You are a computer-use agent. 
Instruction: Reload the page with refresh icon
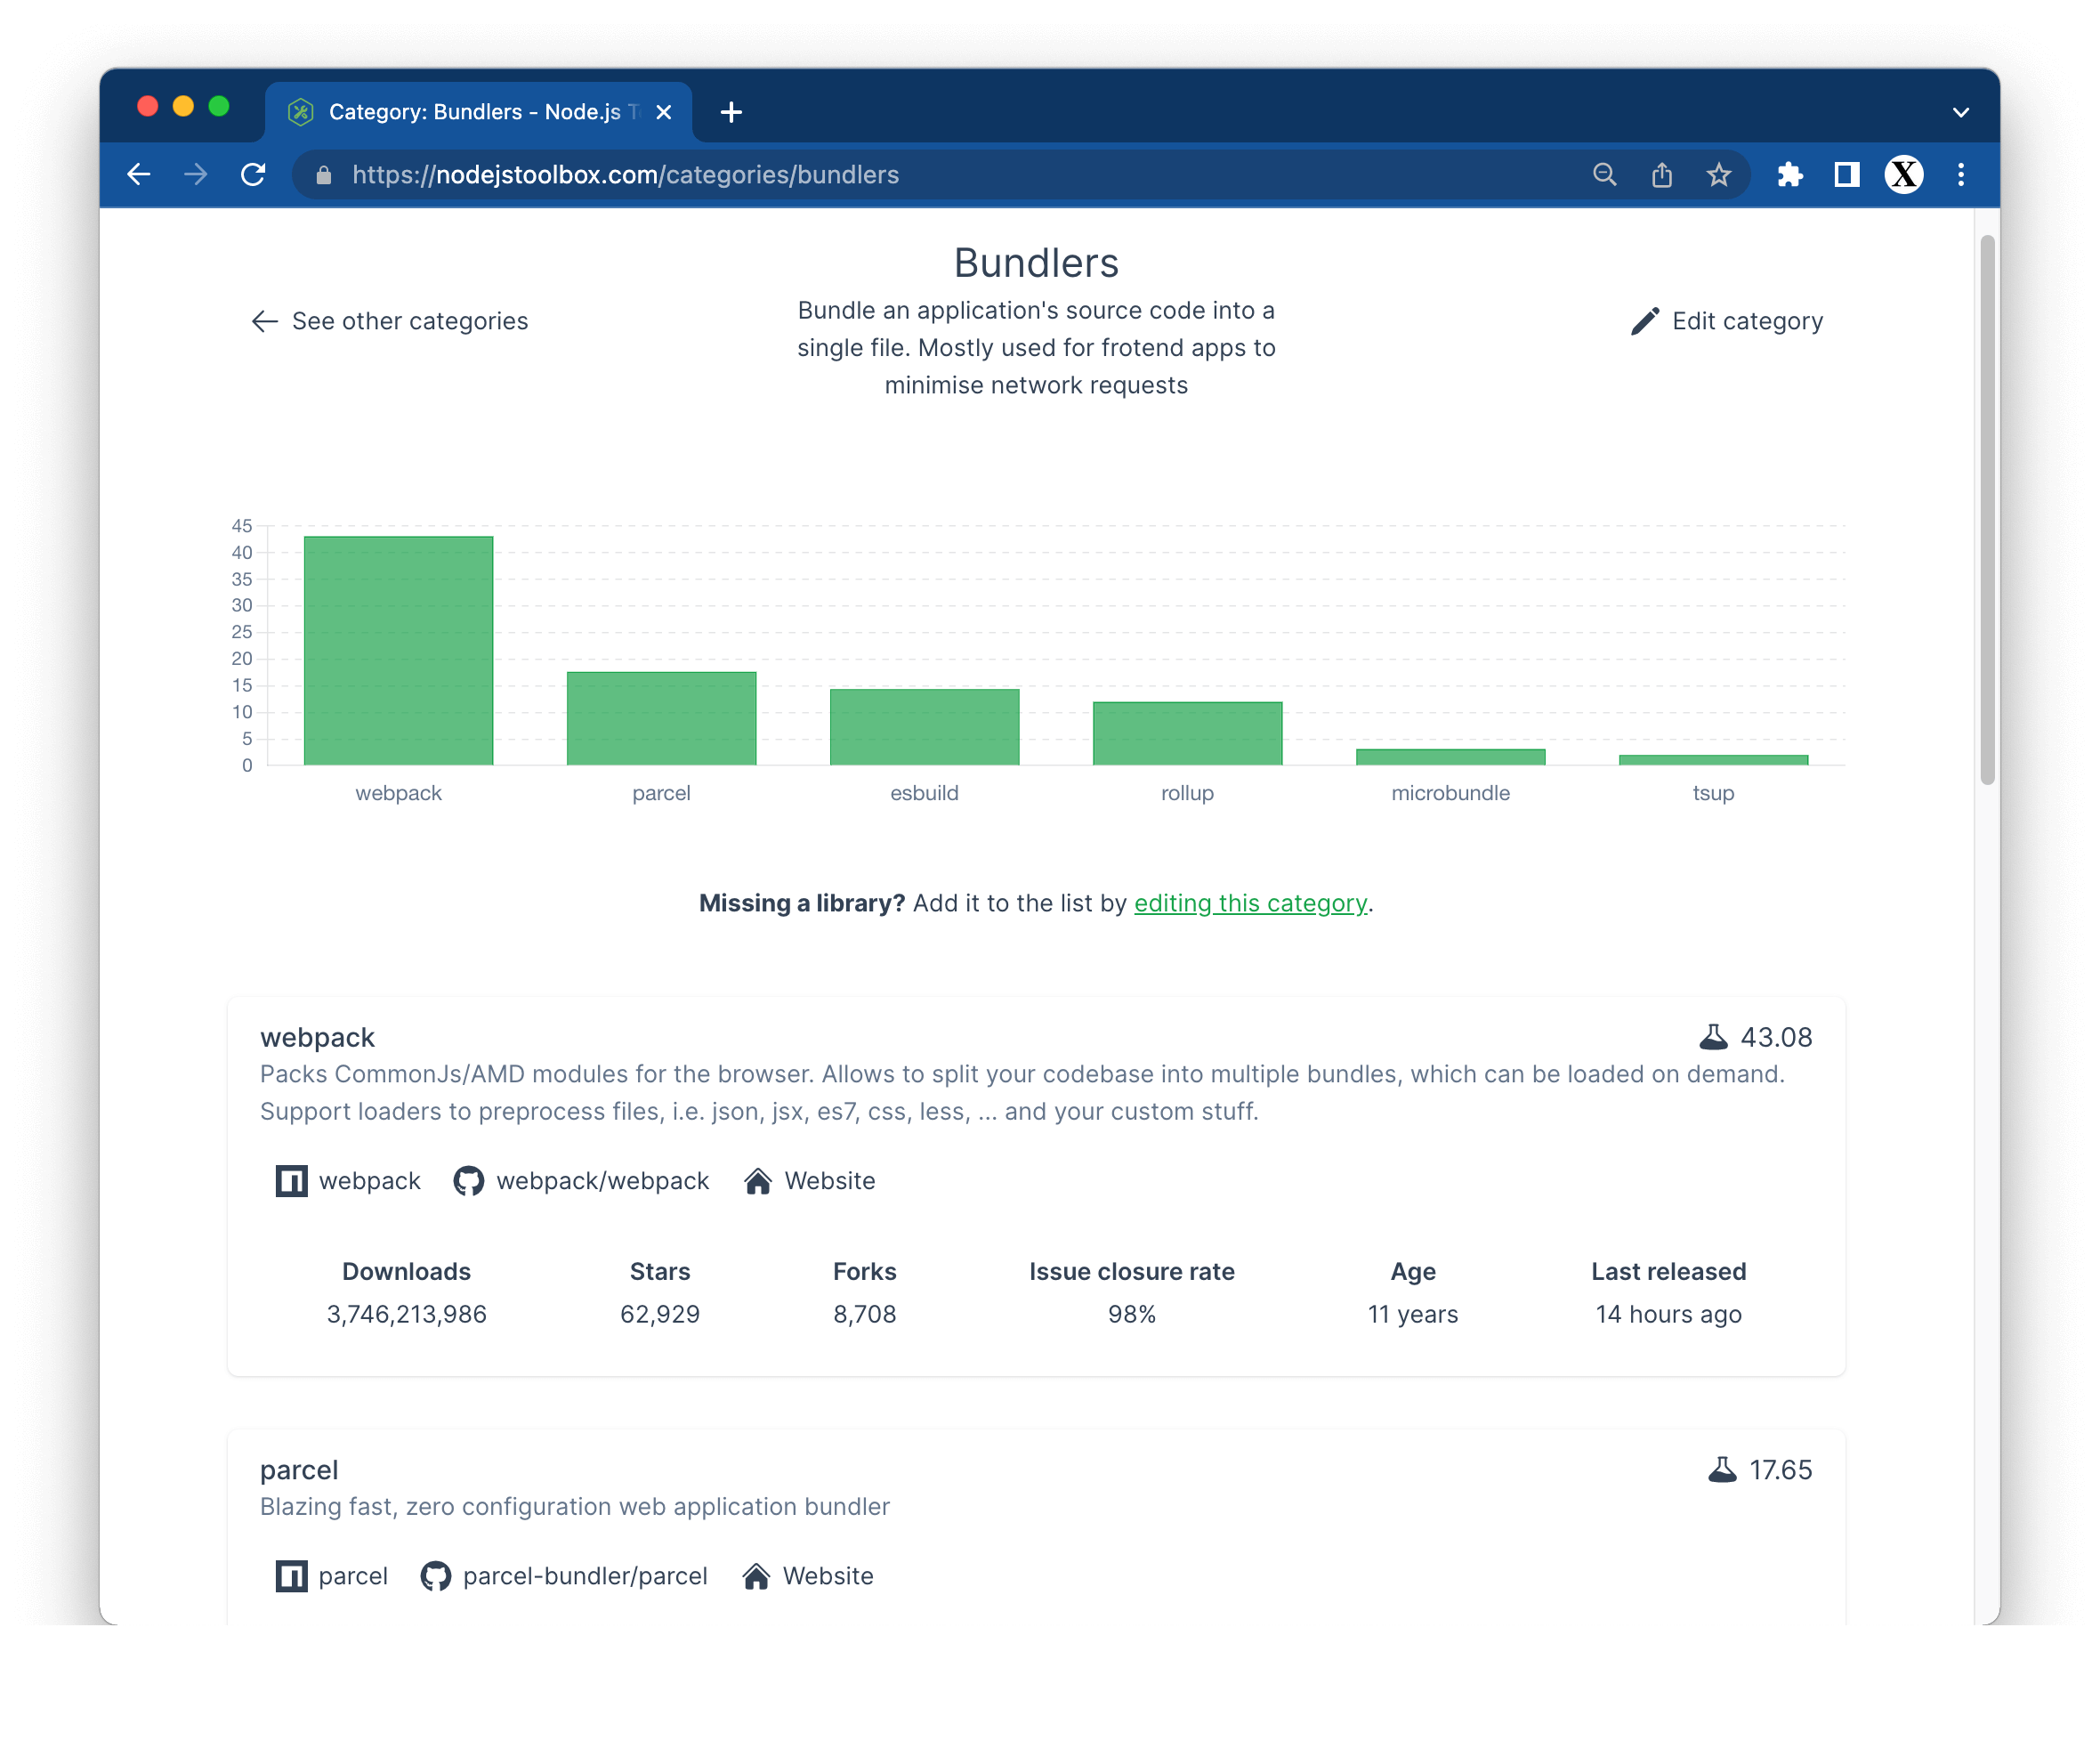(x=253, y=175)
